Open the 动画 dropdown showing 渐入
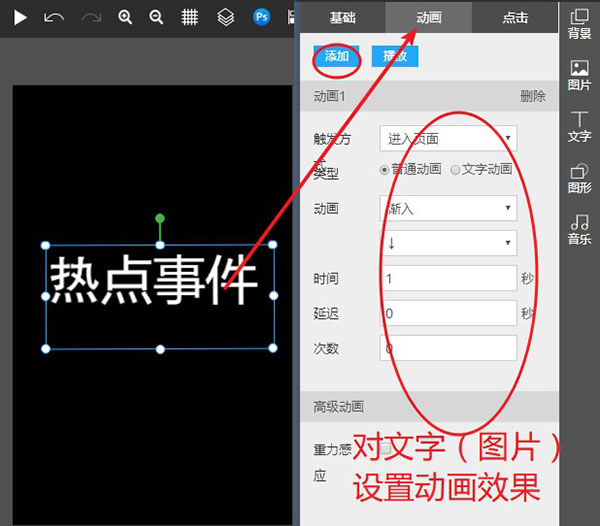The height and width of the screenshot is (526, 600). click(448, 208)
